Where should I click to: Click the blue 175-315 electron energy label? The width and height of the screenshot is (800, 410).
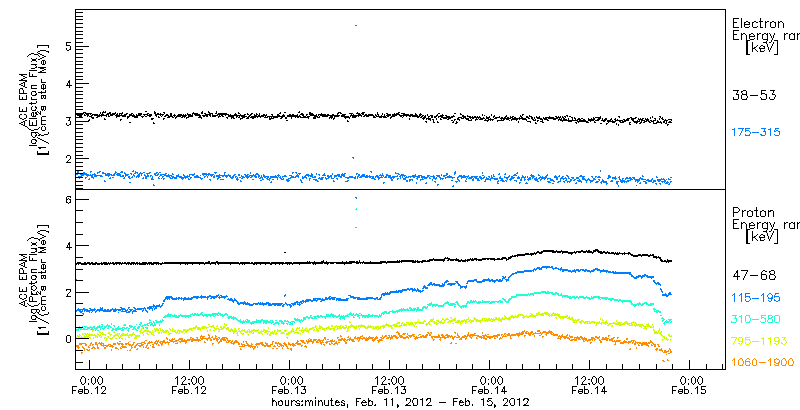pos(756,133)
